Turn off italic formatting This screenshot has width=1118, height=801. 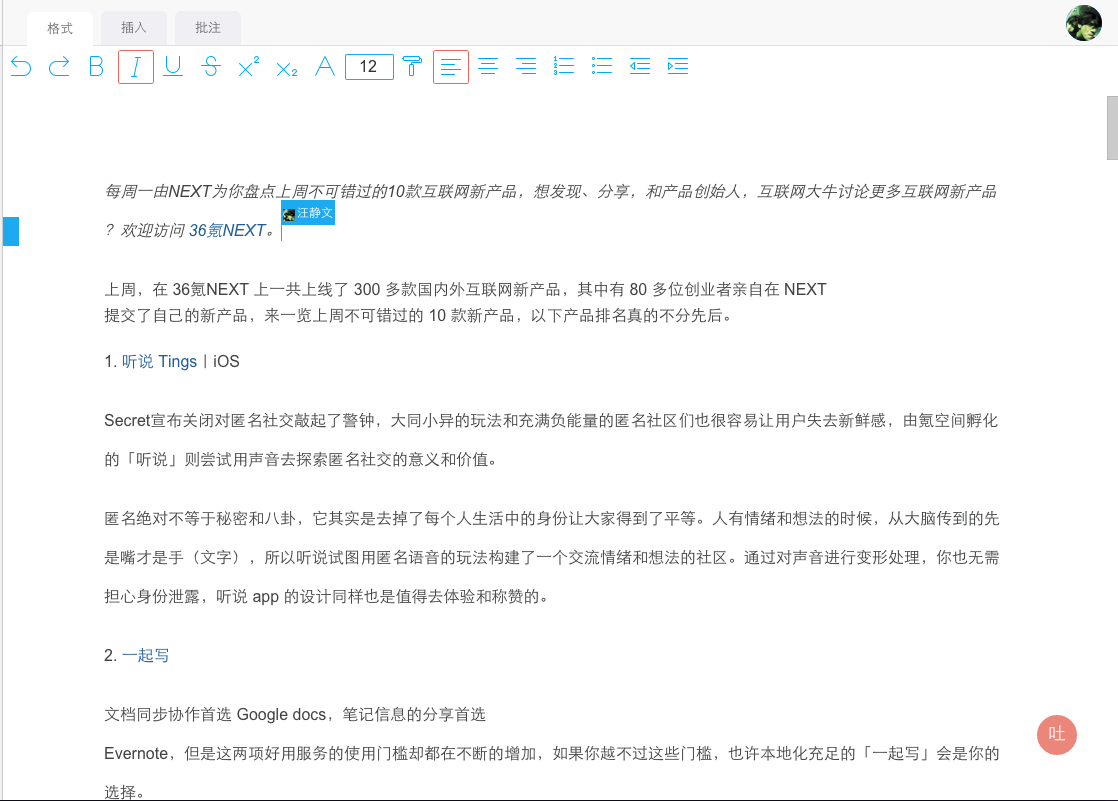(x=135, y=67)
